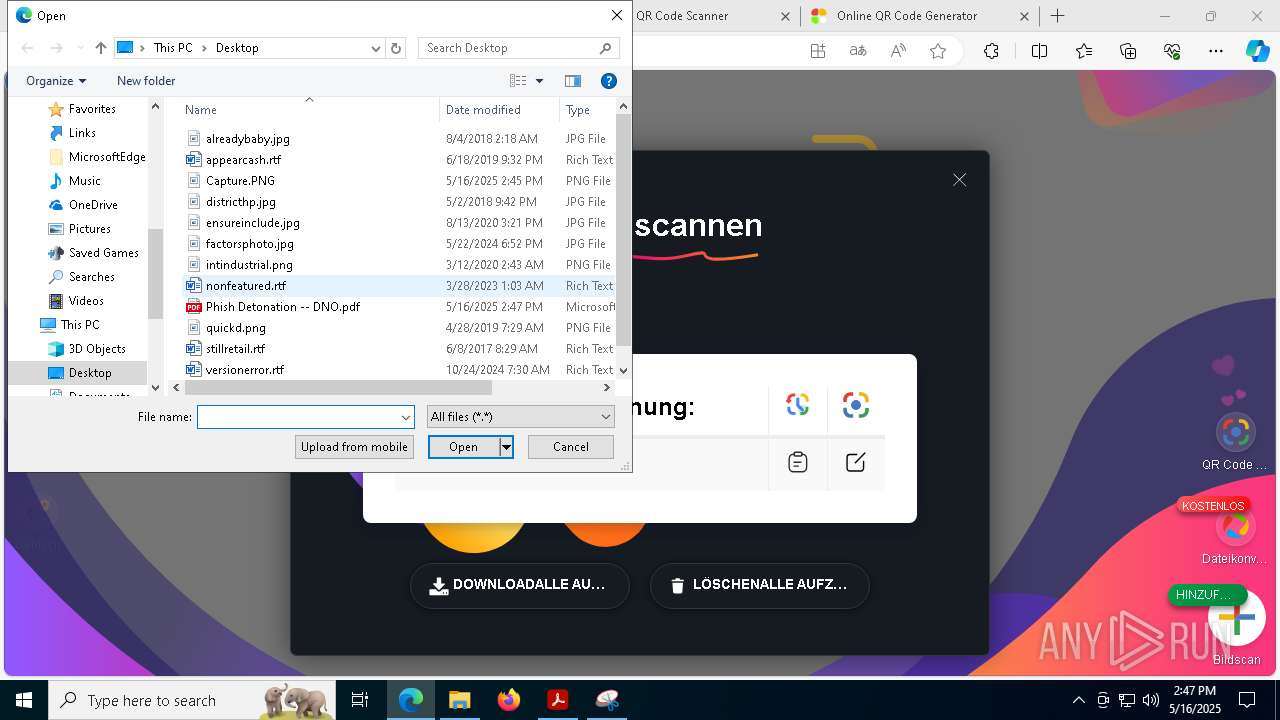This screenshot has width=1280, height=720.
Task: Open Edge Settings and more ellipsis
Action: click(1216, 51)
